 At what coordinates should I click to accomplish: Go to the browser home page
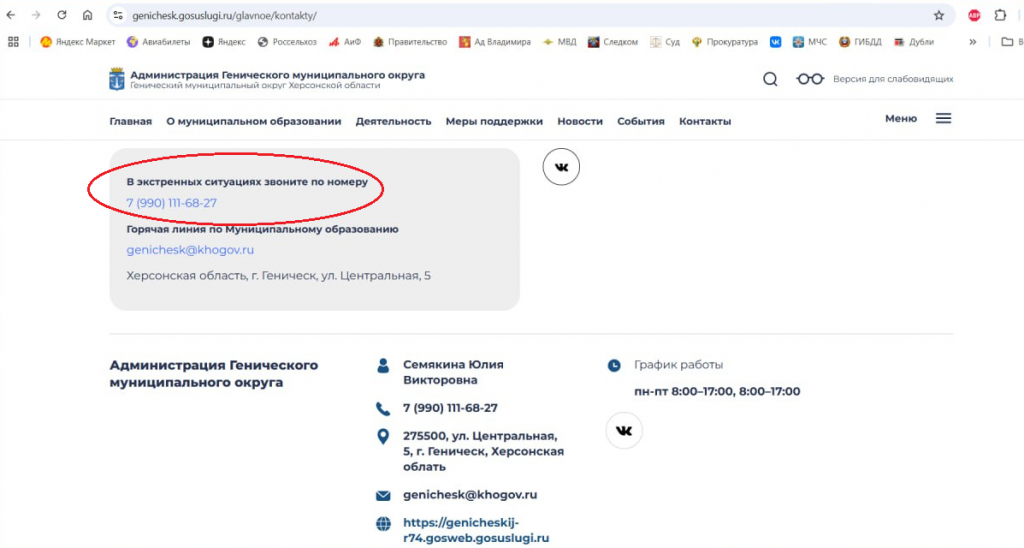click(x=88, y=15)
